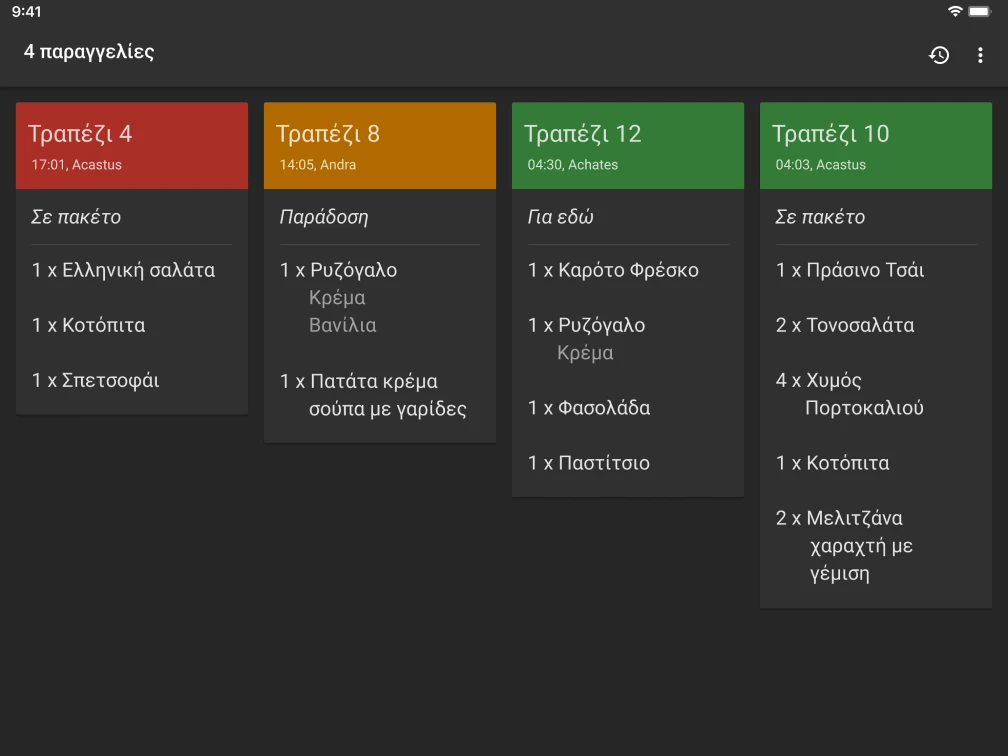The height and width of the screenshot is (756, 1008).
Task: Tap the 4 παραγγελίες title
Action: tap(89, 52)
